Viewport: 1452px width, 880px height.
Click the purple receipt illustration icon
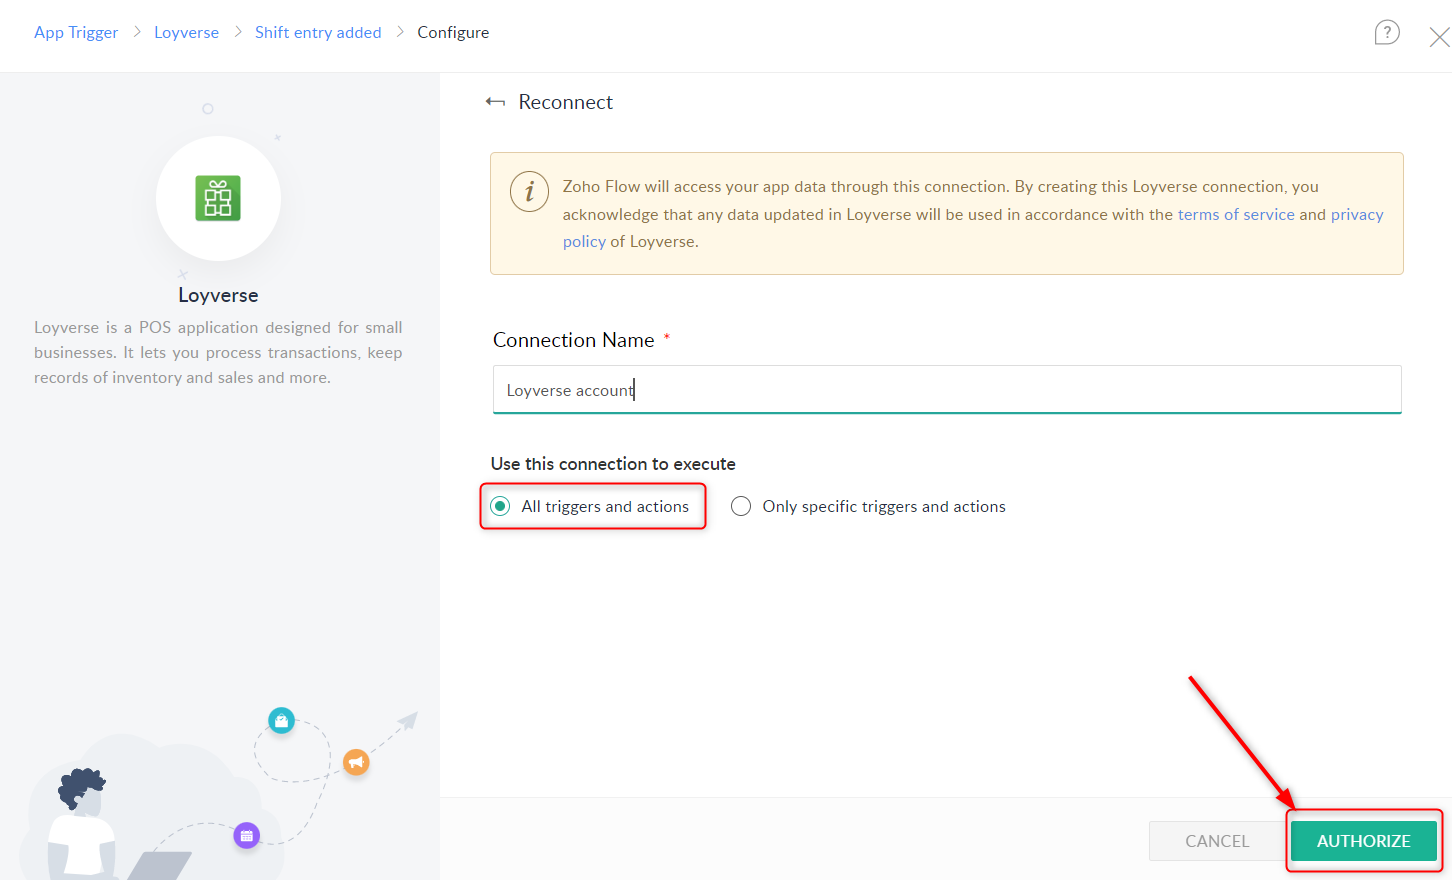pos(247,835)
